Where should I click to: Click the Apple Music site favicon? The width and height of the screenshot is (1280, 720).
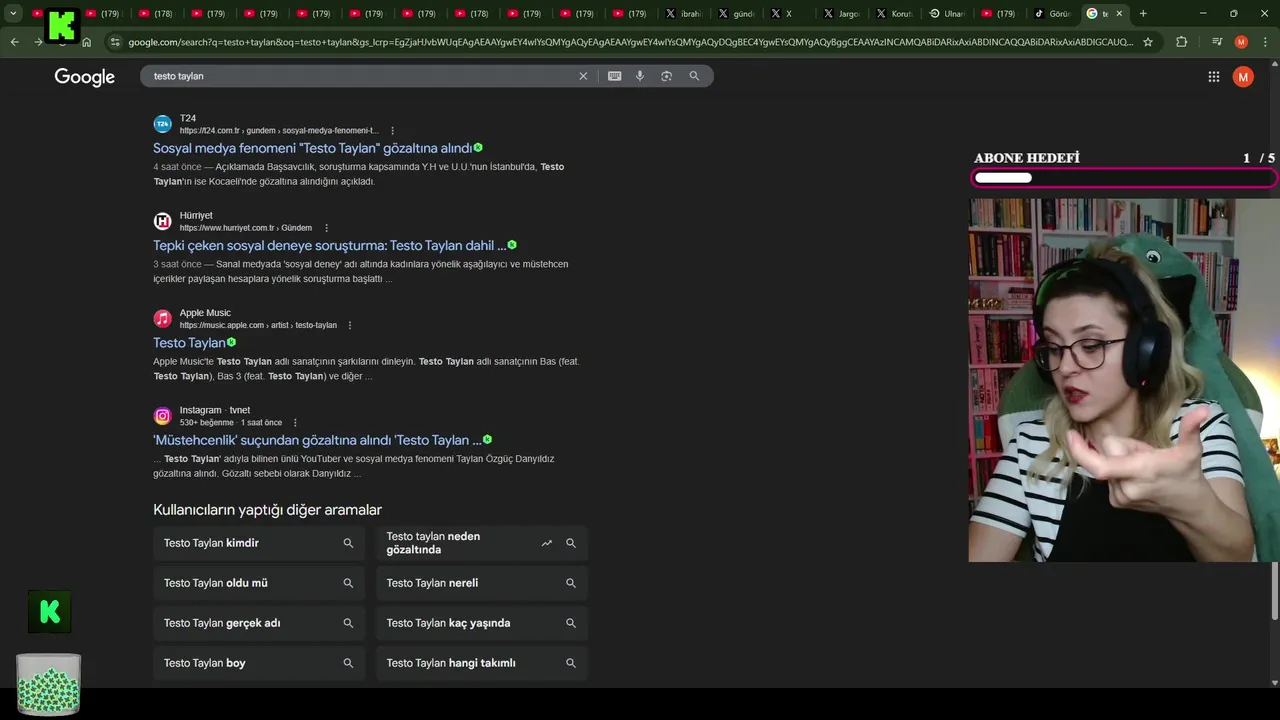tap(162, 318)
